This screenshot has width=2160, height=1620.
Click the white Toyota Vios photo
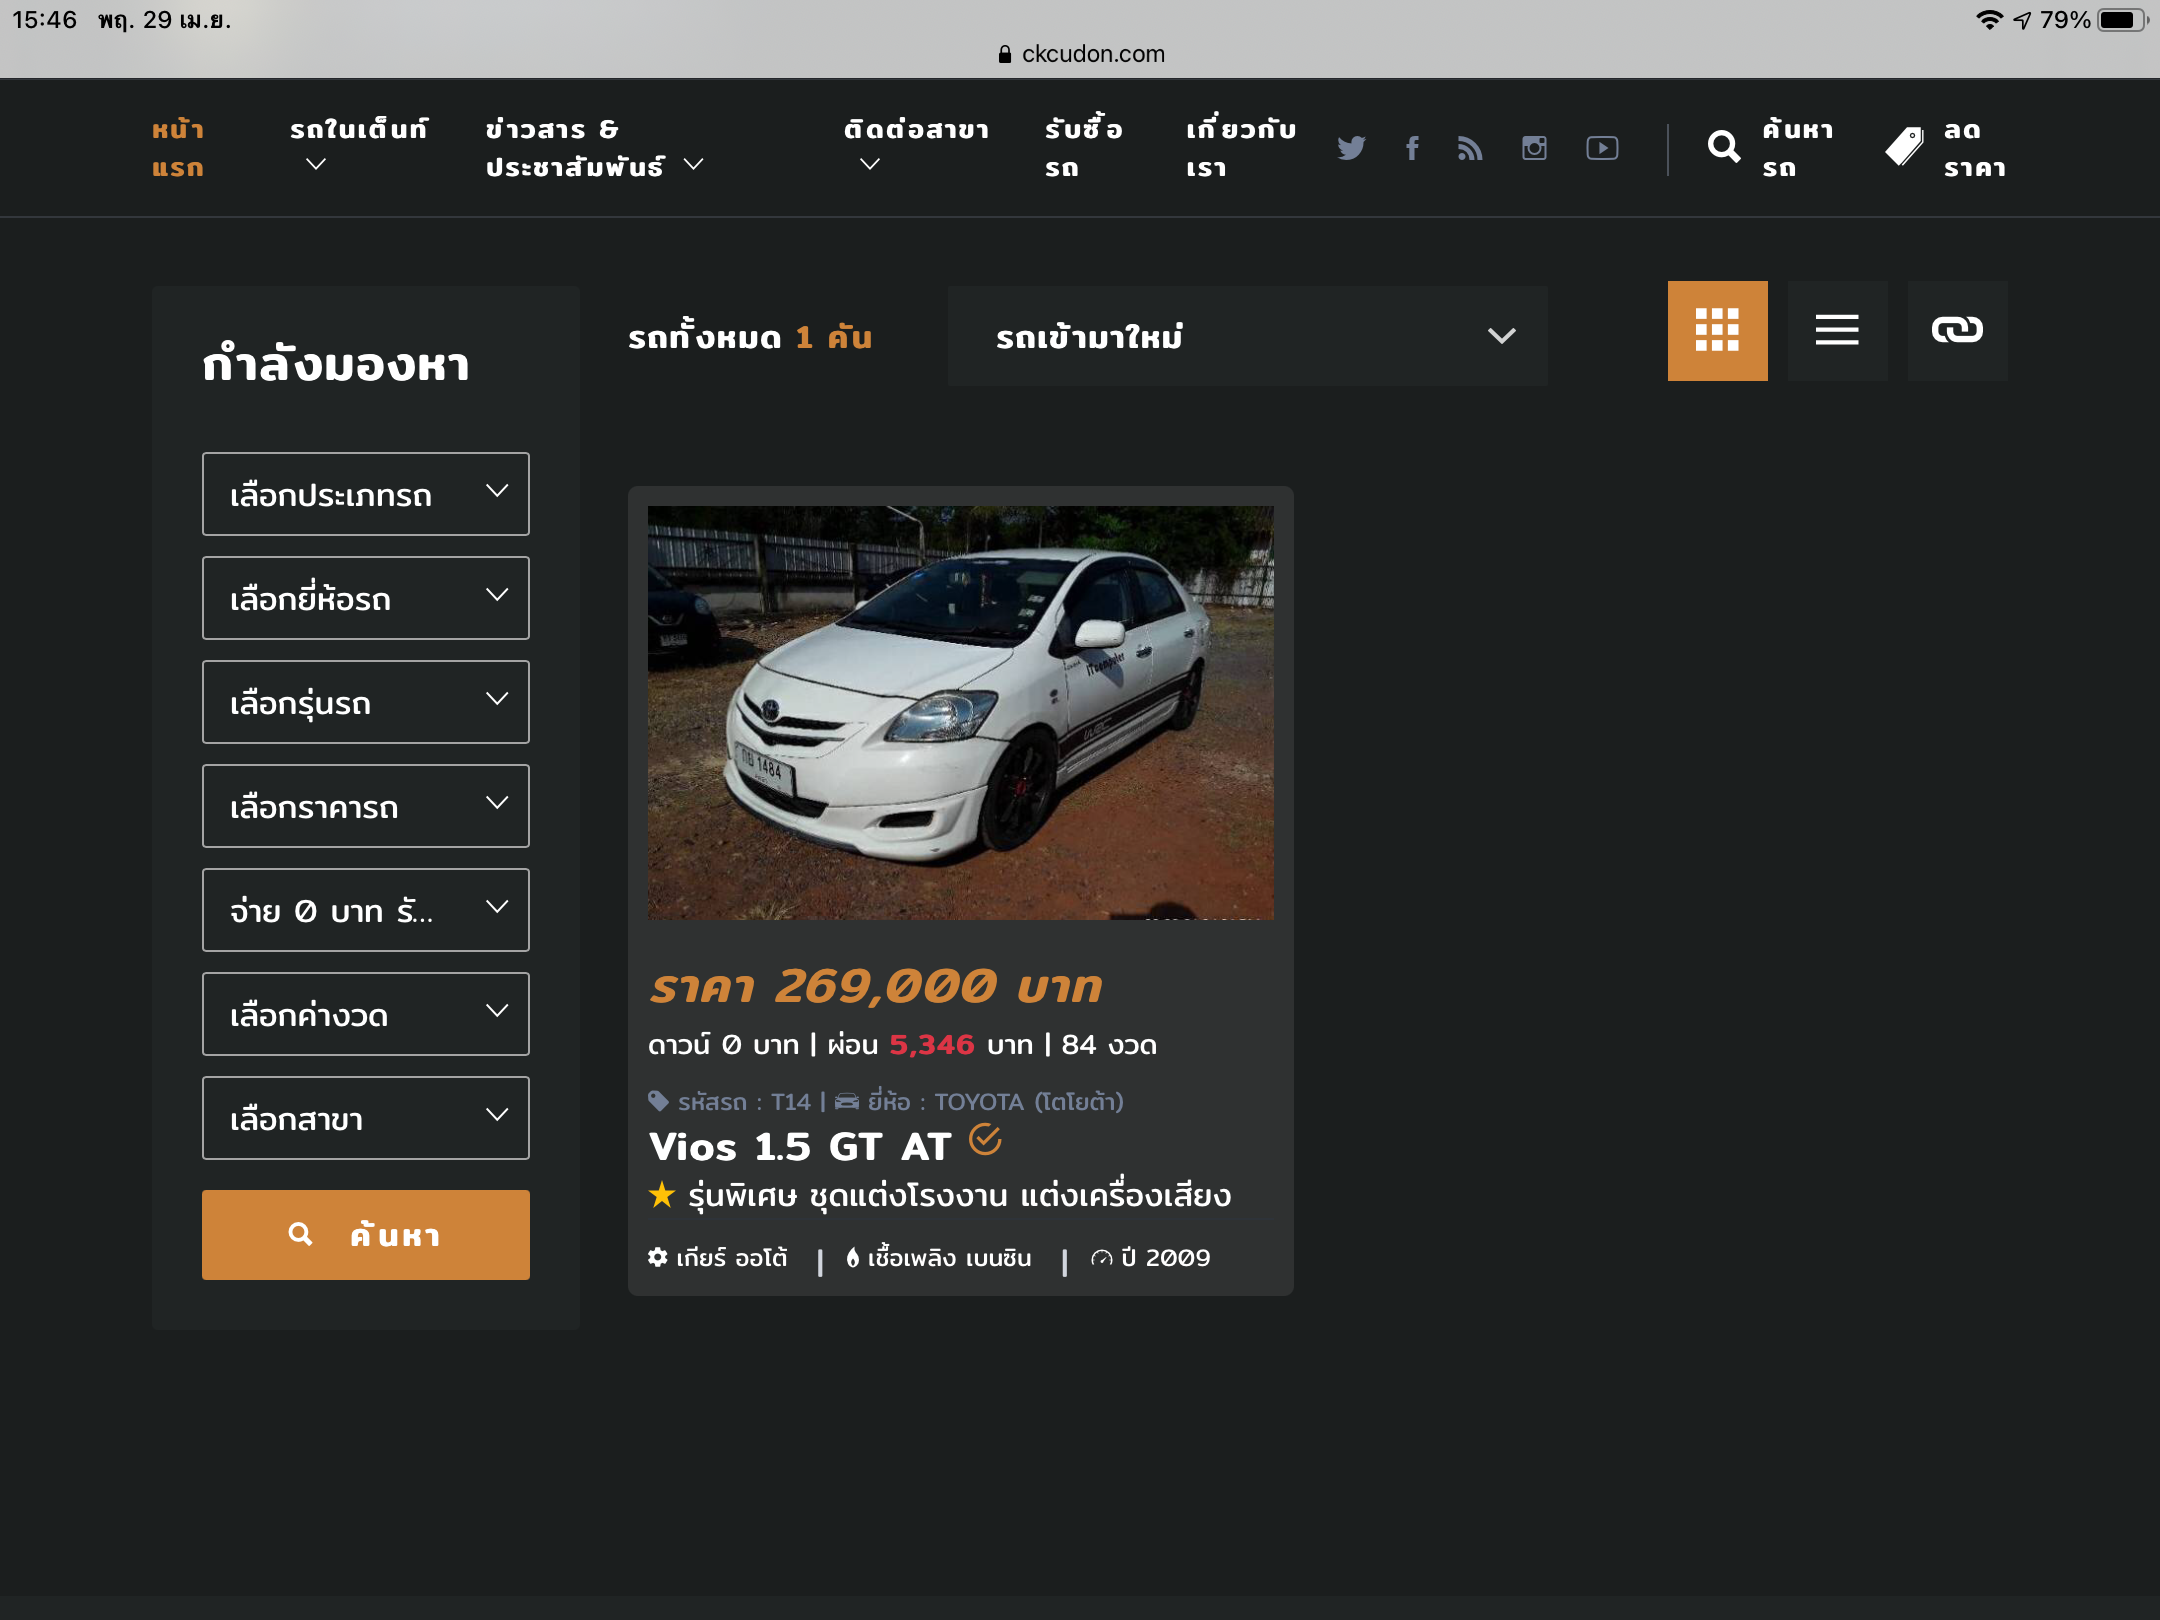[960, 712]
